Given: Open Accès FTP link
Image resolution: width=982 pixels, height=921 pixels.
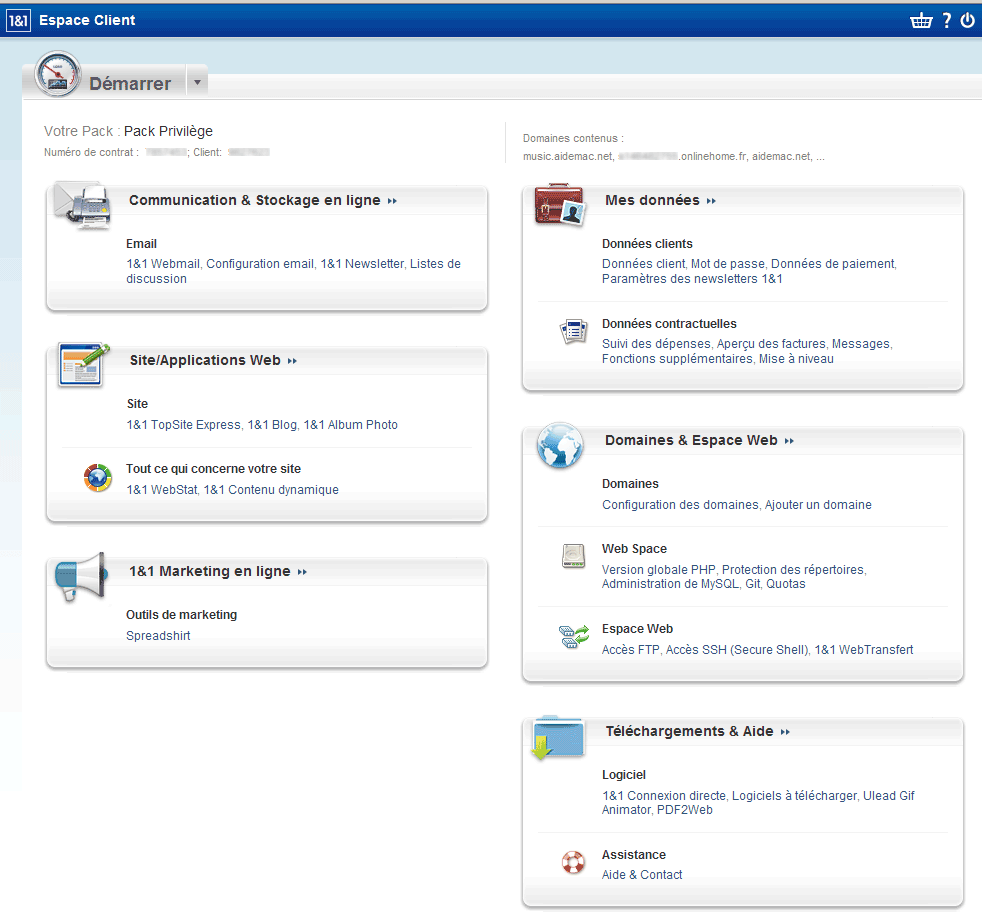Looking at the screenshot, I should tap(631, 651).
